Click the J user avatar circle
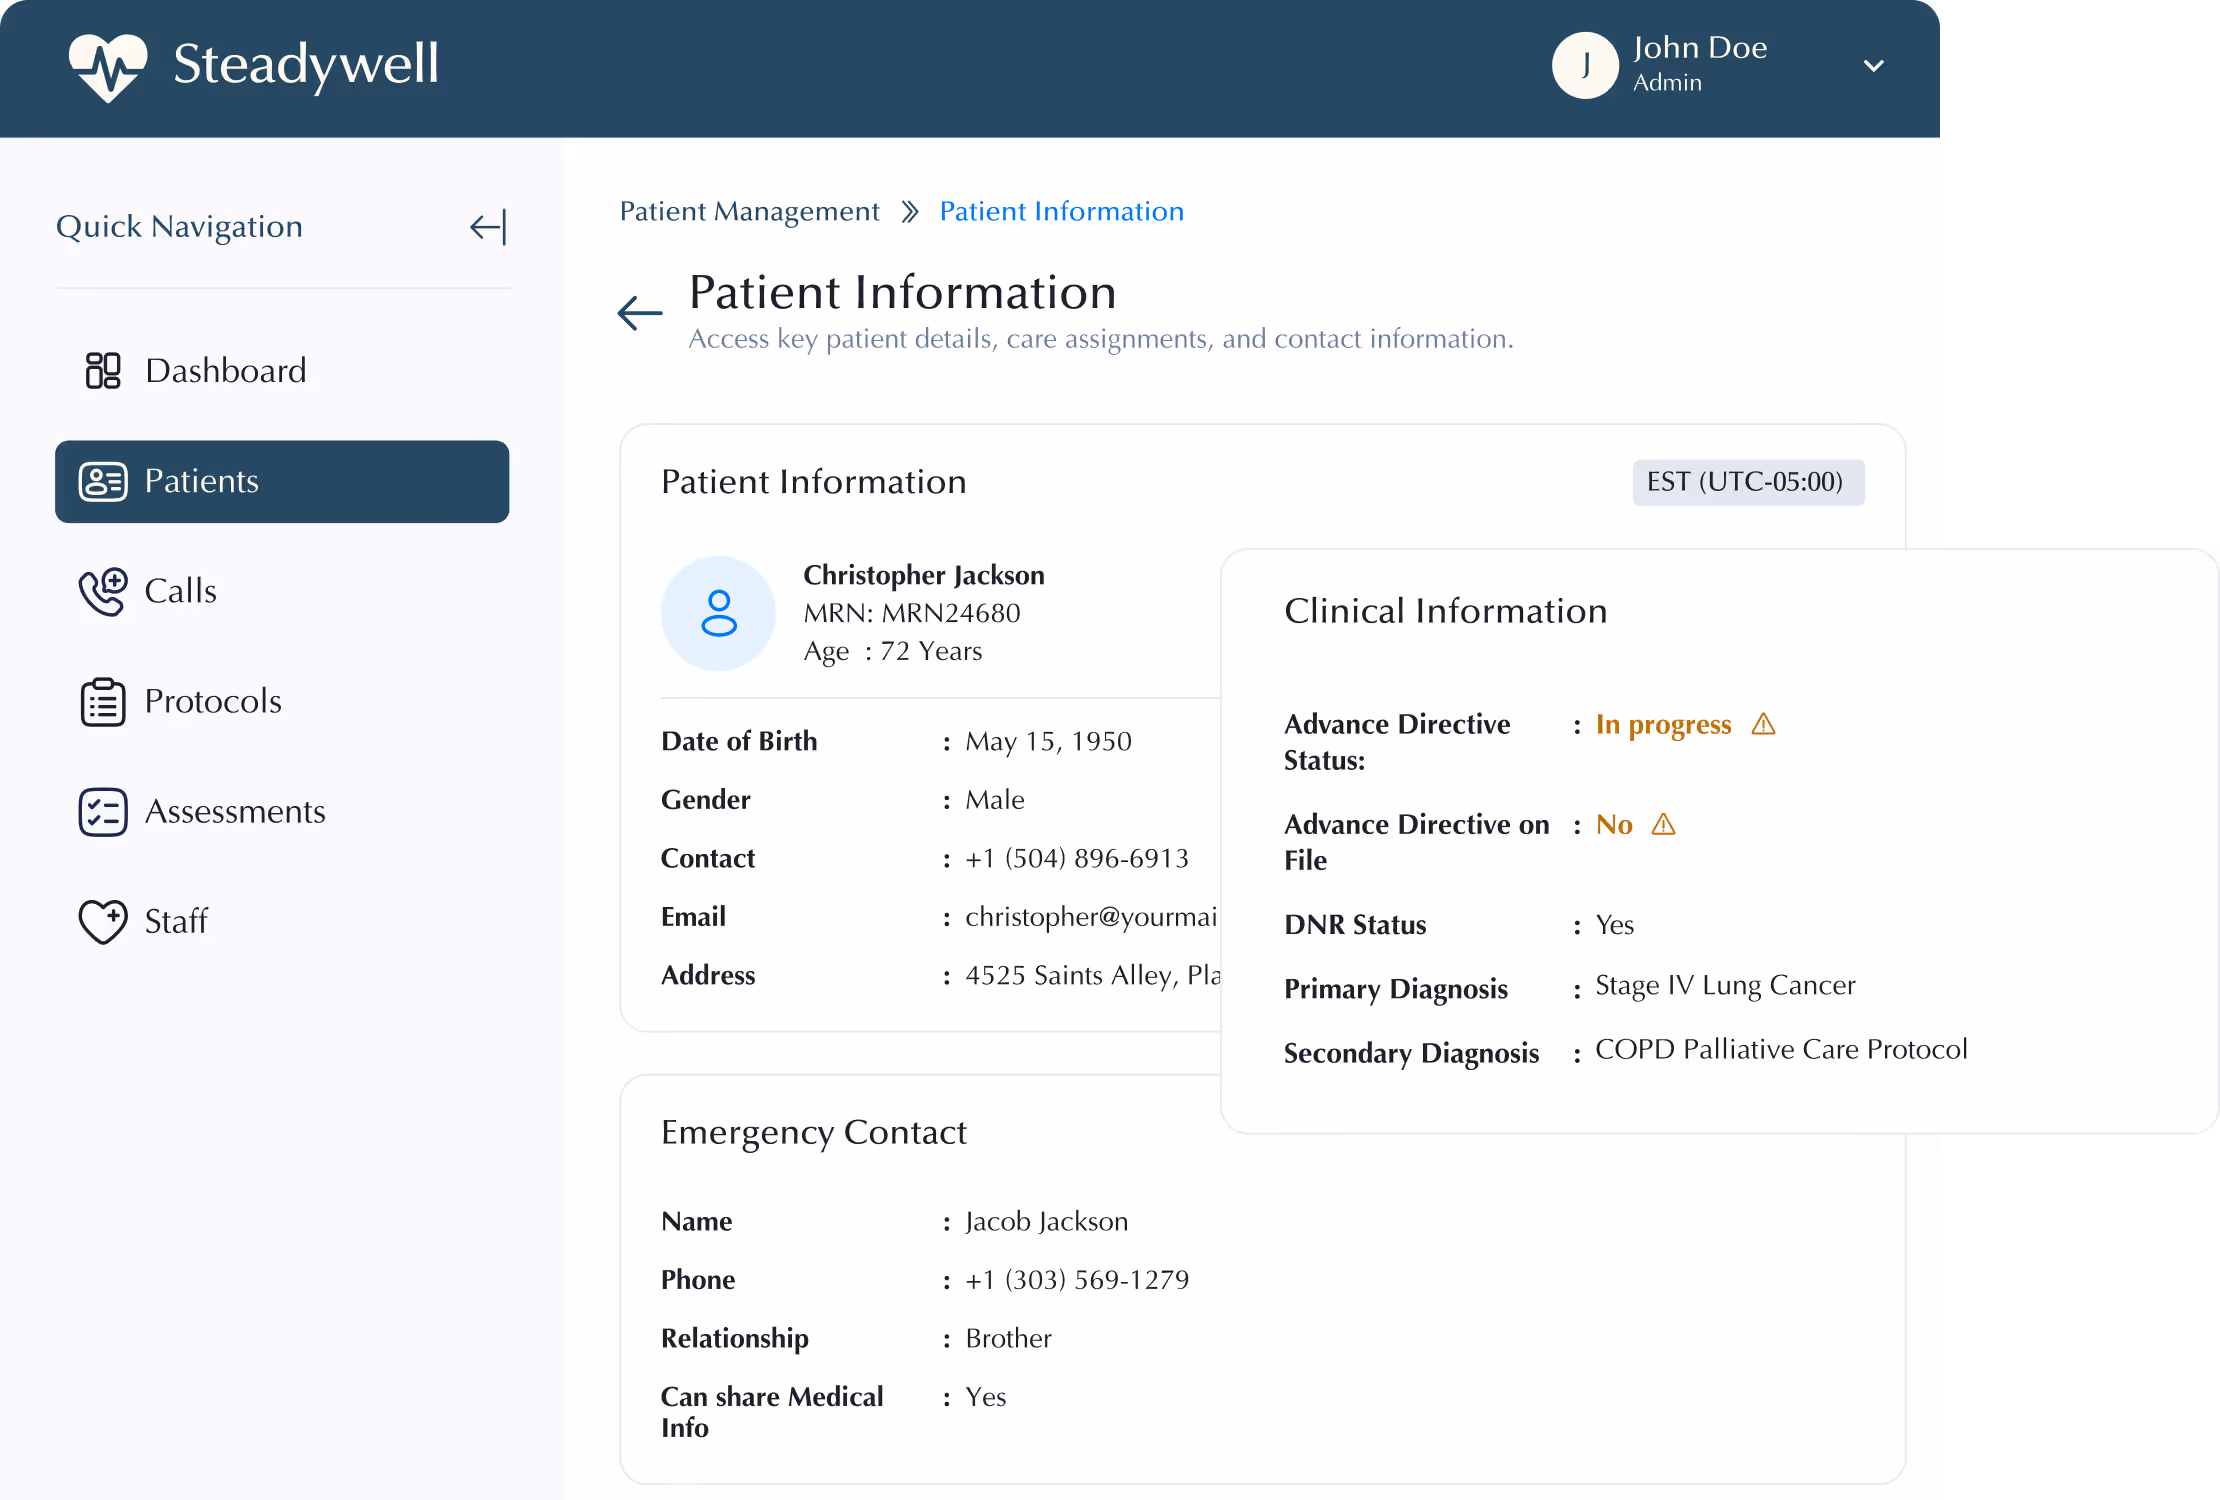This screenshot has width=2220, height=1500. point(1585,66)
